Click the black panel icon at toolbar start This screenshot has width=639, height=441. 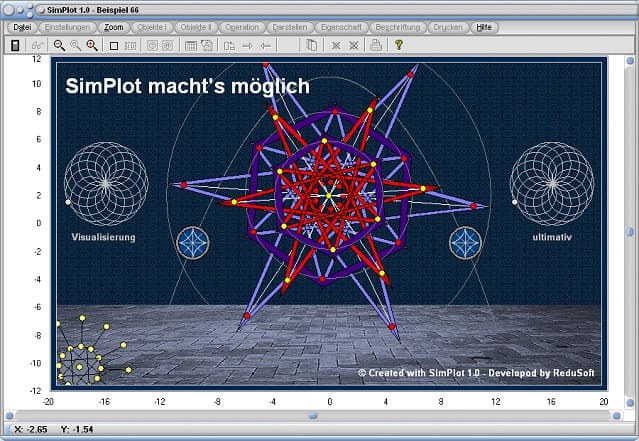tap(15, 45)
